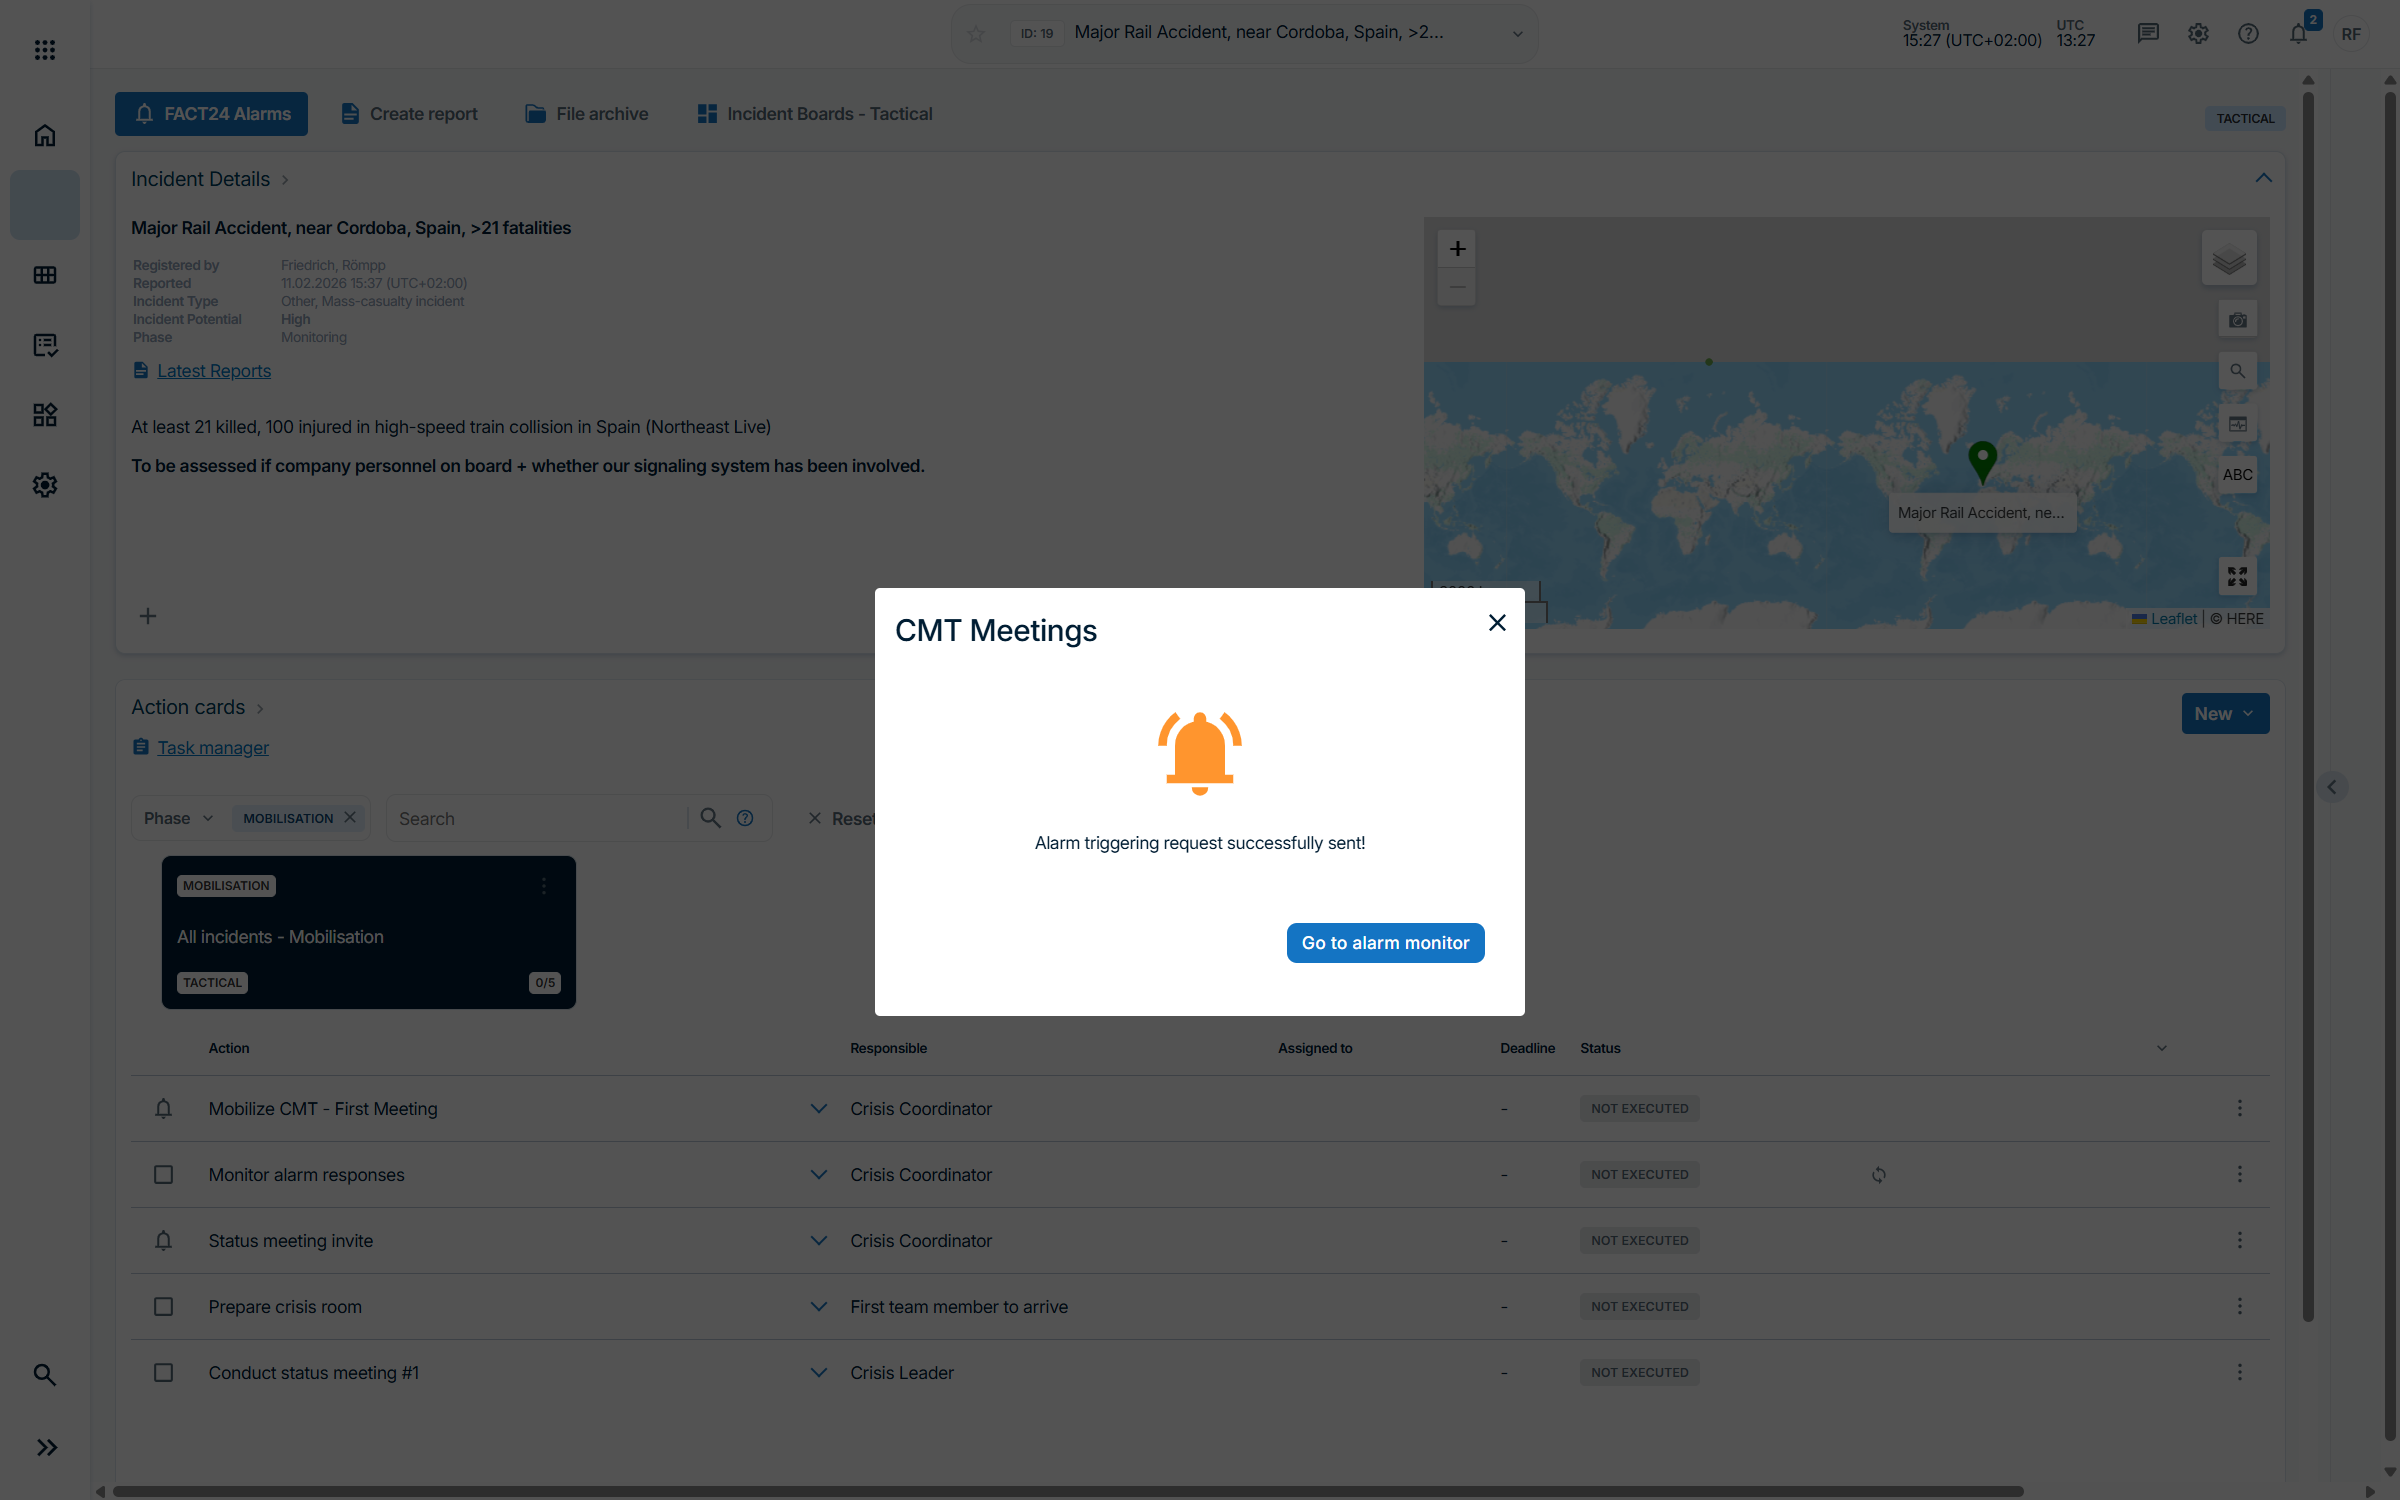Click the refresh icon in Monitor alarm row
This screenshot has height=1500, width=2400.
click(x=1879, y=1175)
